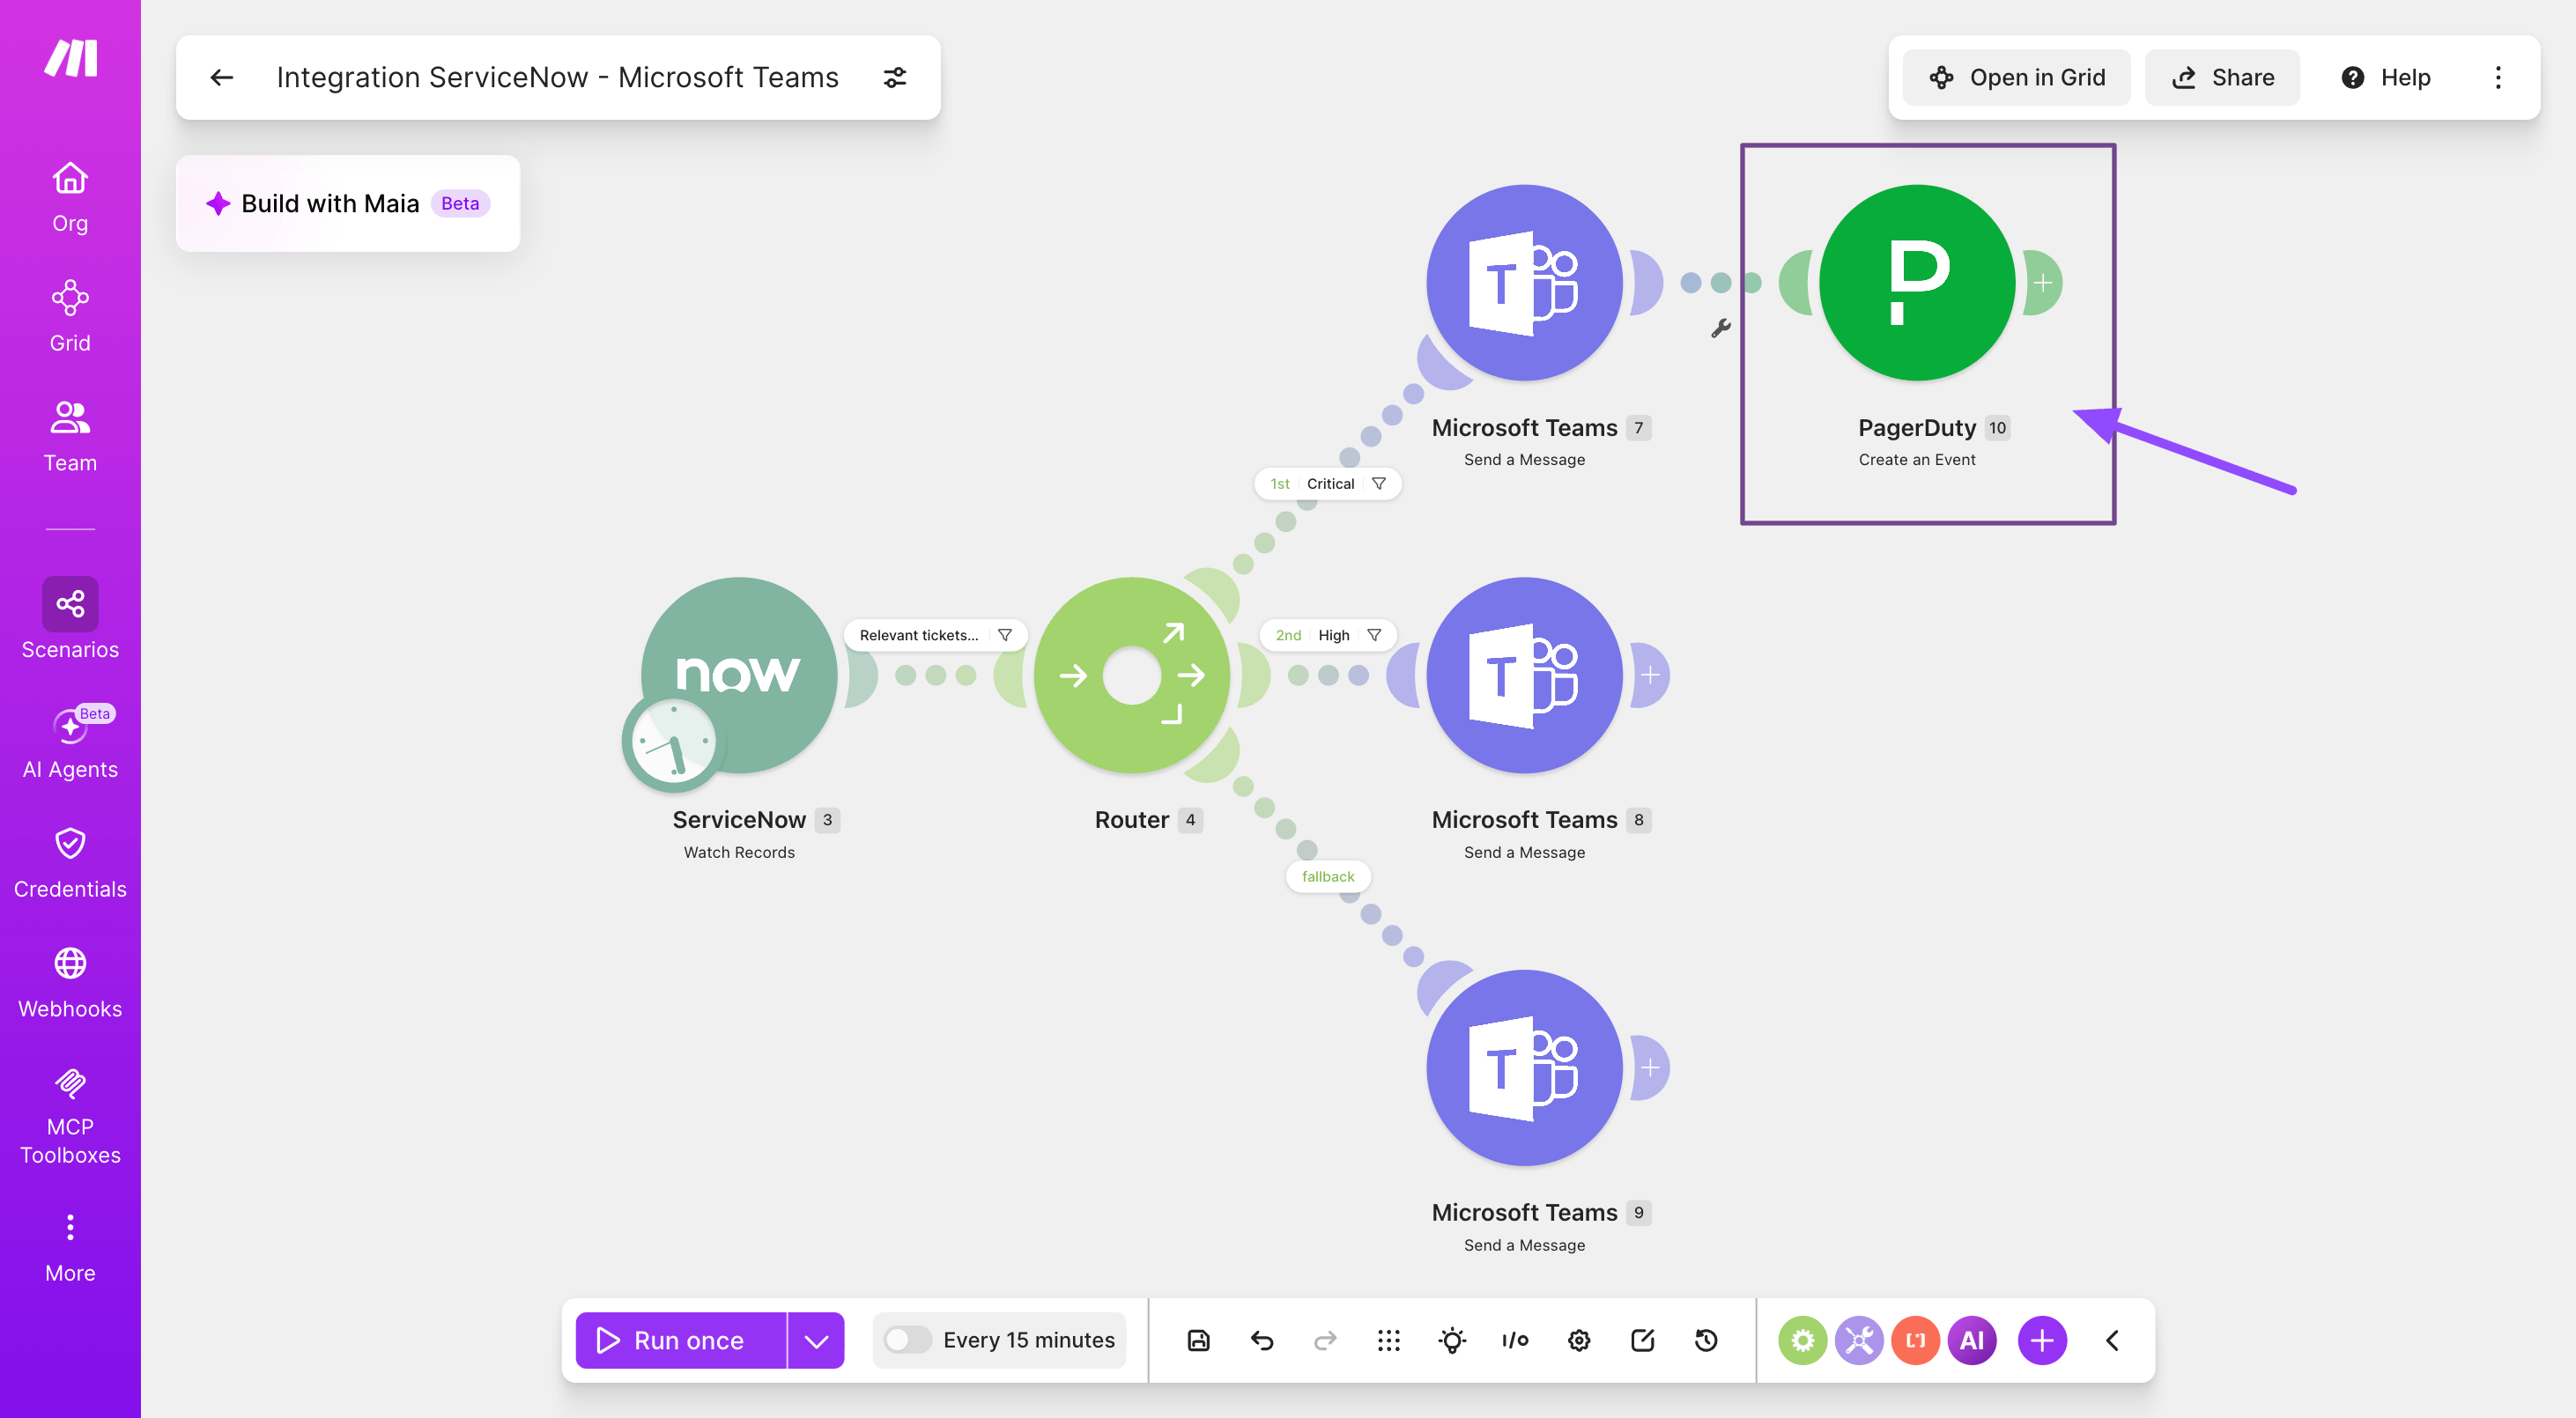This screenshot has height=1418, width=2576.
Task: Click the Run once button
Action: coord(681,1340)
